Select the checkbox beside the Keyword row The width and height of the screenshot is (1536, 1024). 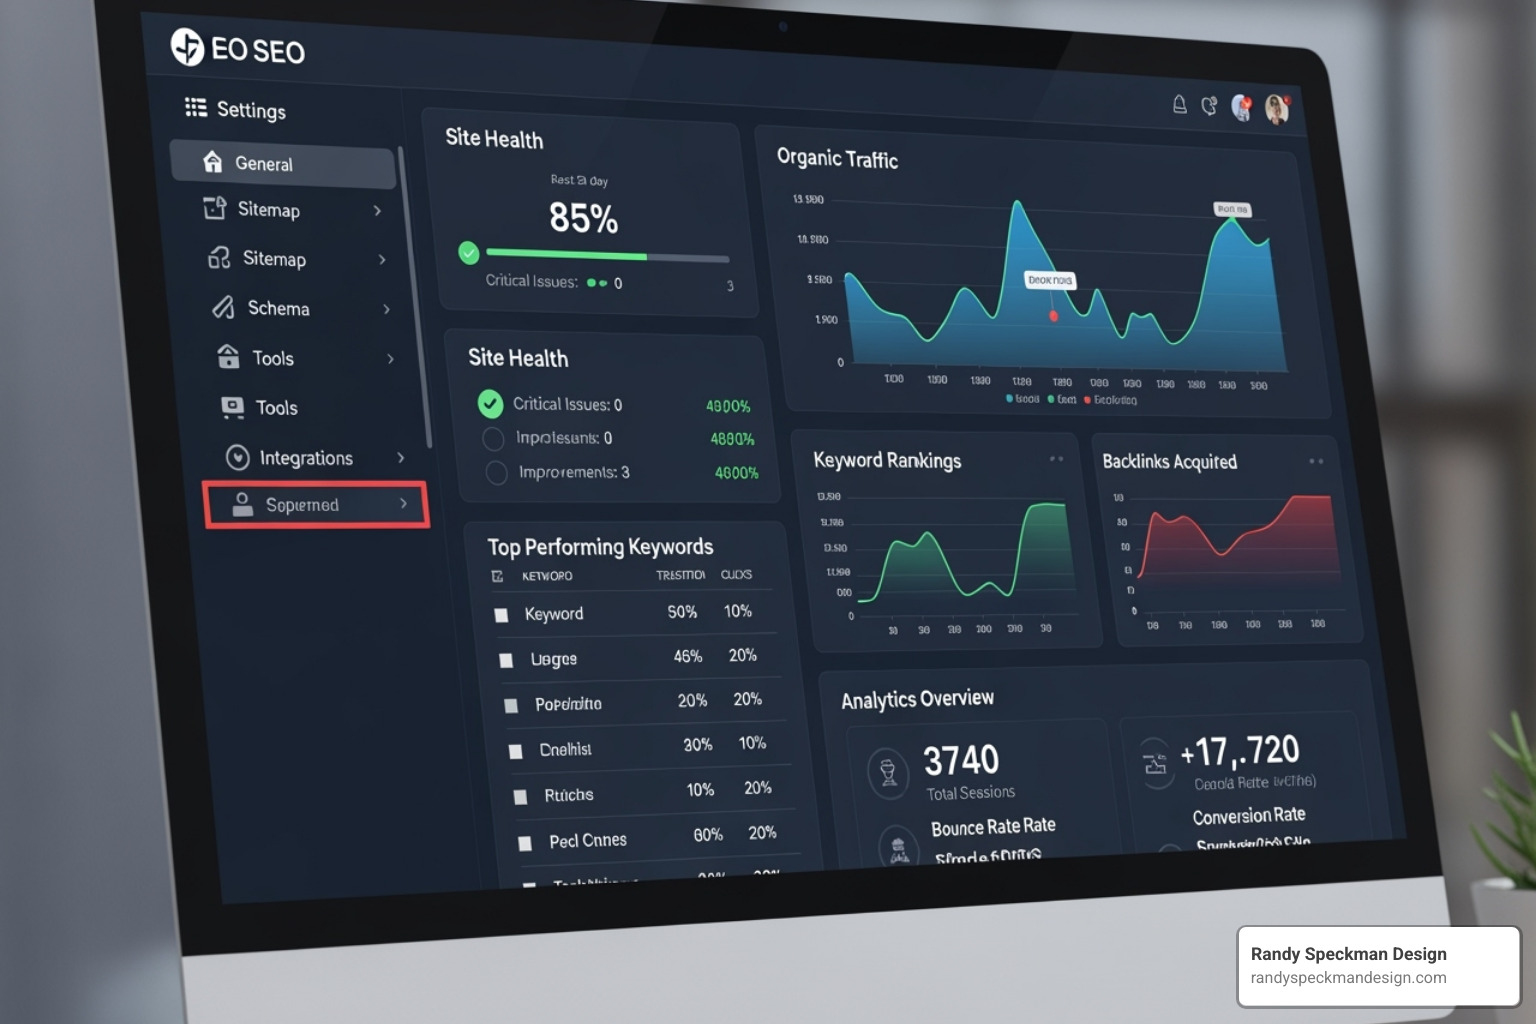[502, 614]
